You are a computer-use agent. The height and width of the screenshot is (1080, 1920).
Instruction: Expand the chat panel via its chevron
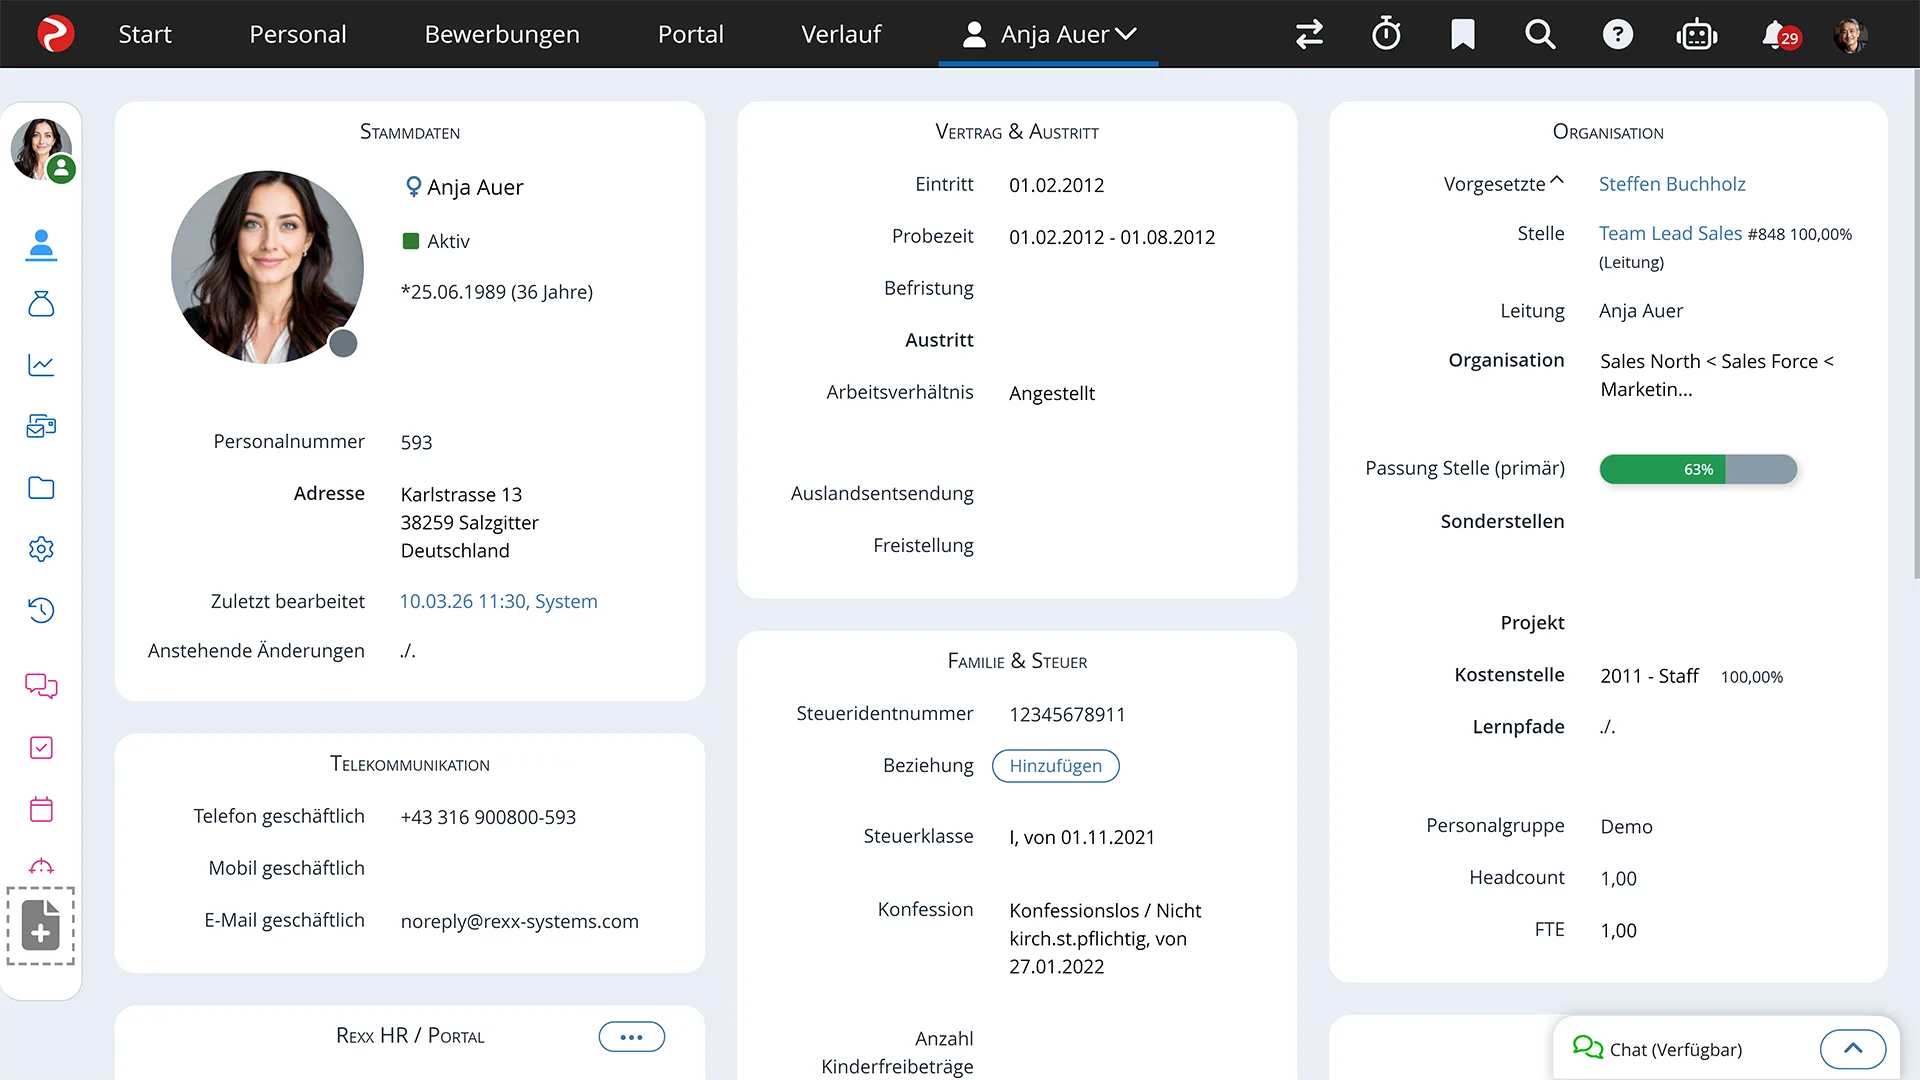tap(1853, 1048)
